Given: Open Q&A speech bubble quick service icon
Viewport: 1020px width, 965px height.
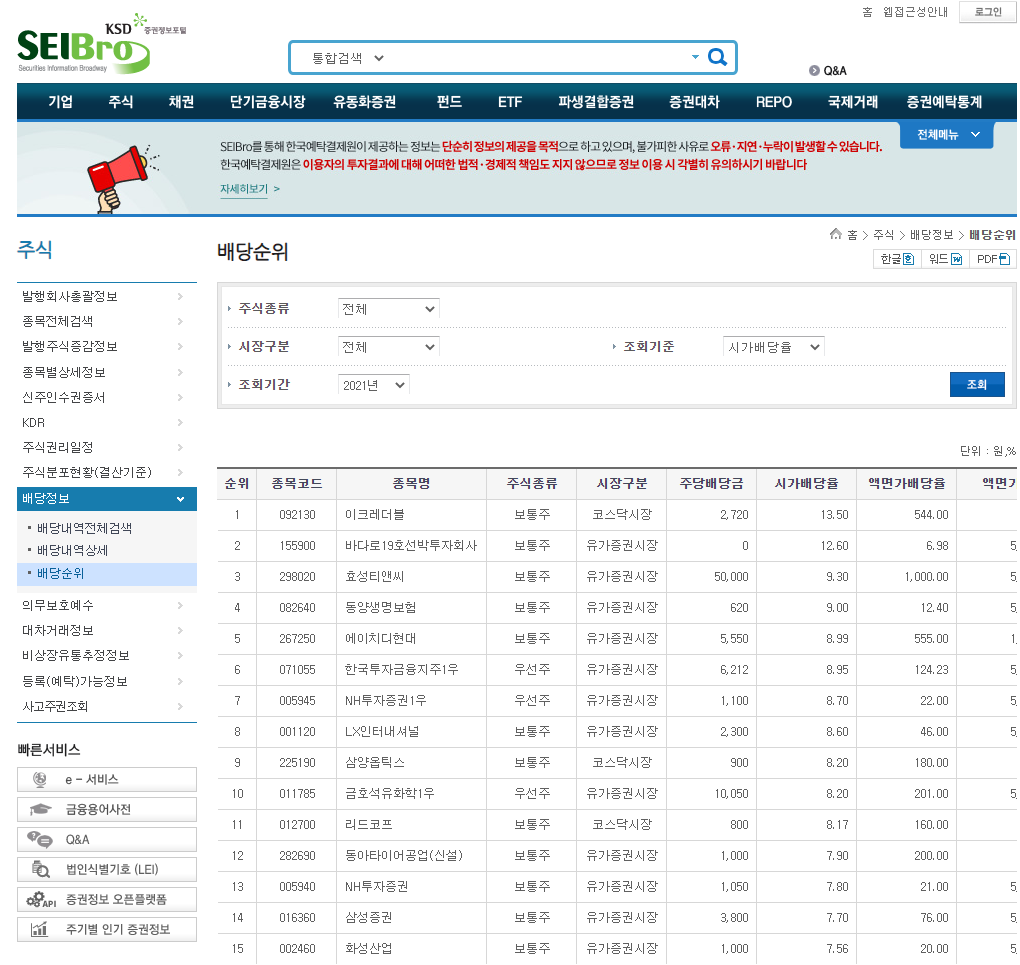Looking at the screenshot, I should click(x=40, y=839).
